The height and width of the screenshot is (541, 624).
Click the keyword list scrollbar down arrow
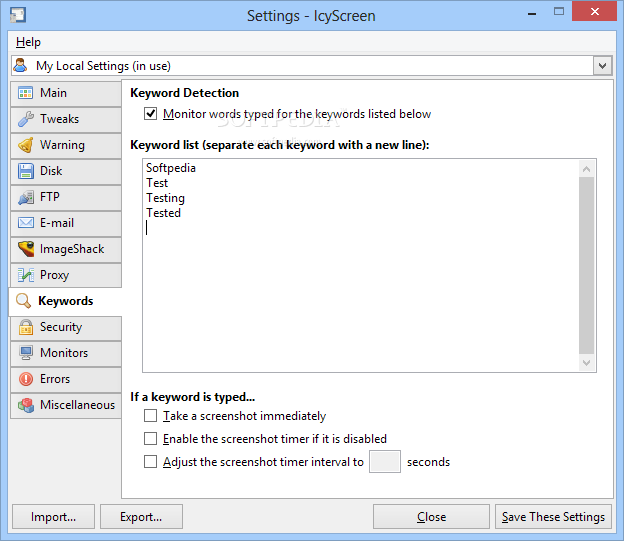586,363
